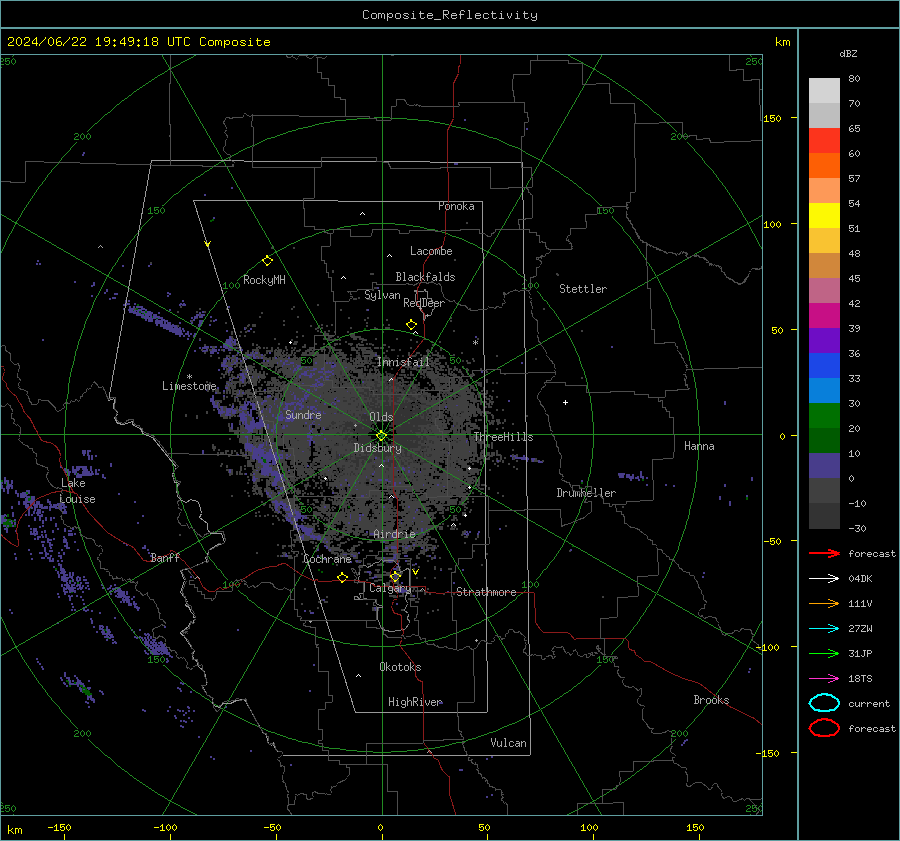This screenshot has height=841, width=900.
Task: Click the RockyMH label
Action: [264, 280]
